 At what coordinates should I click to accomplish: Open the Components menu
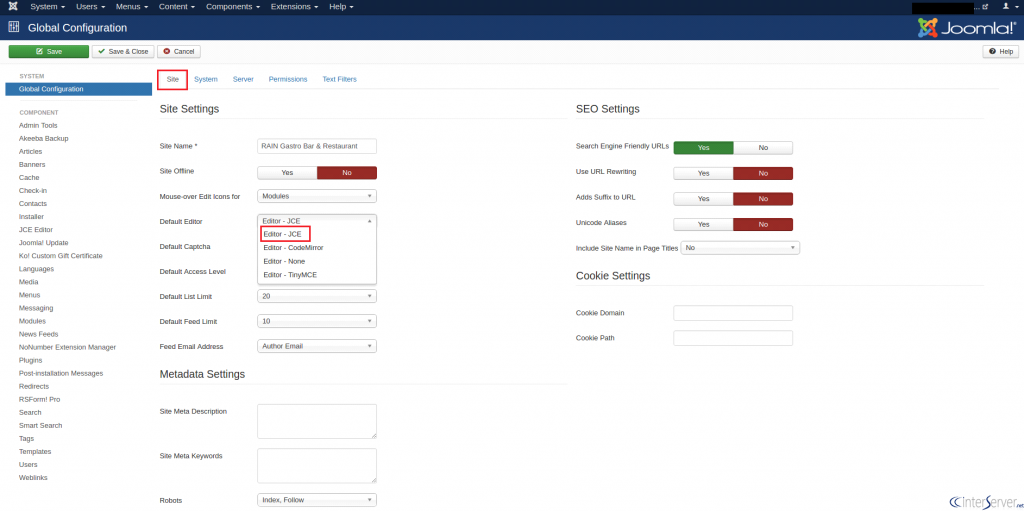click(x=233, y=7)
